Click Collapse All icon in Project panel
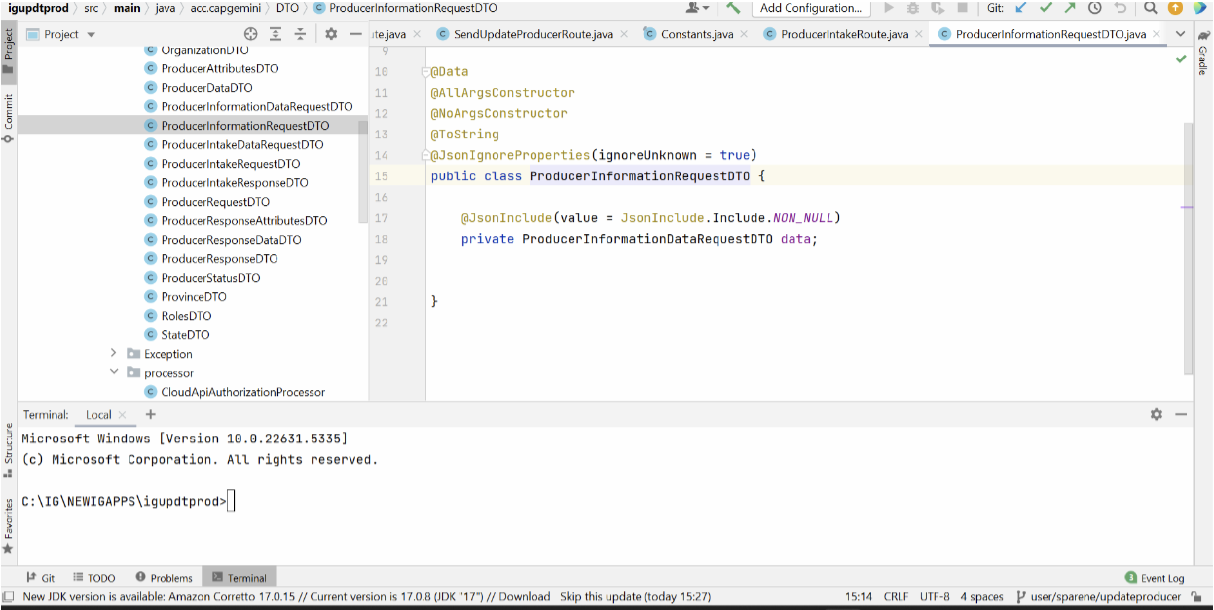 tap(300, 34)
